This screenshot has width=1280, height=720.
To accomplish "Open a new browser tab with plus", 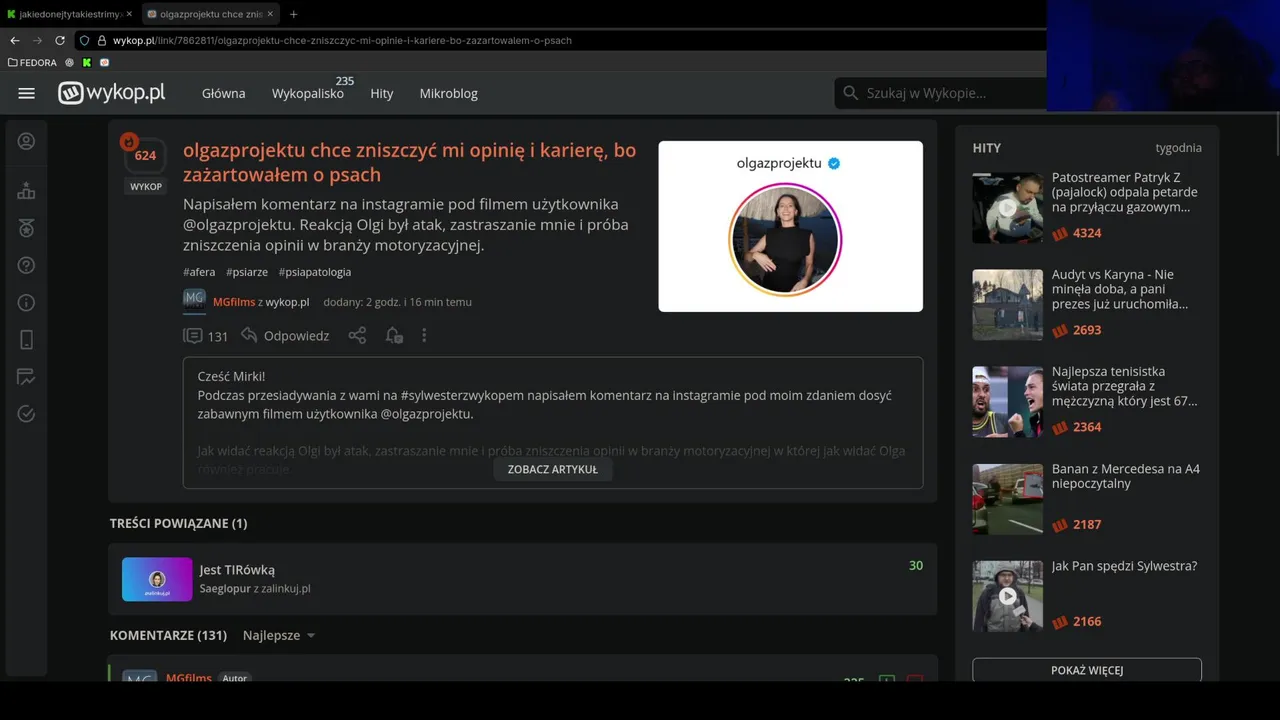I will pos(293,14).
